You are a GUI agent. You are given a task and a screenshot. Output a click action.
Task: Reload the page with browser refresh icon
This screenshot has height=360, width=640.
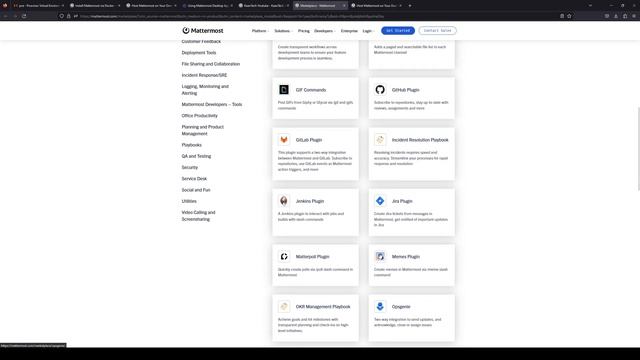(x=24, y=16)
